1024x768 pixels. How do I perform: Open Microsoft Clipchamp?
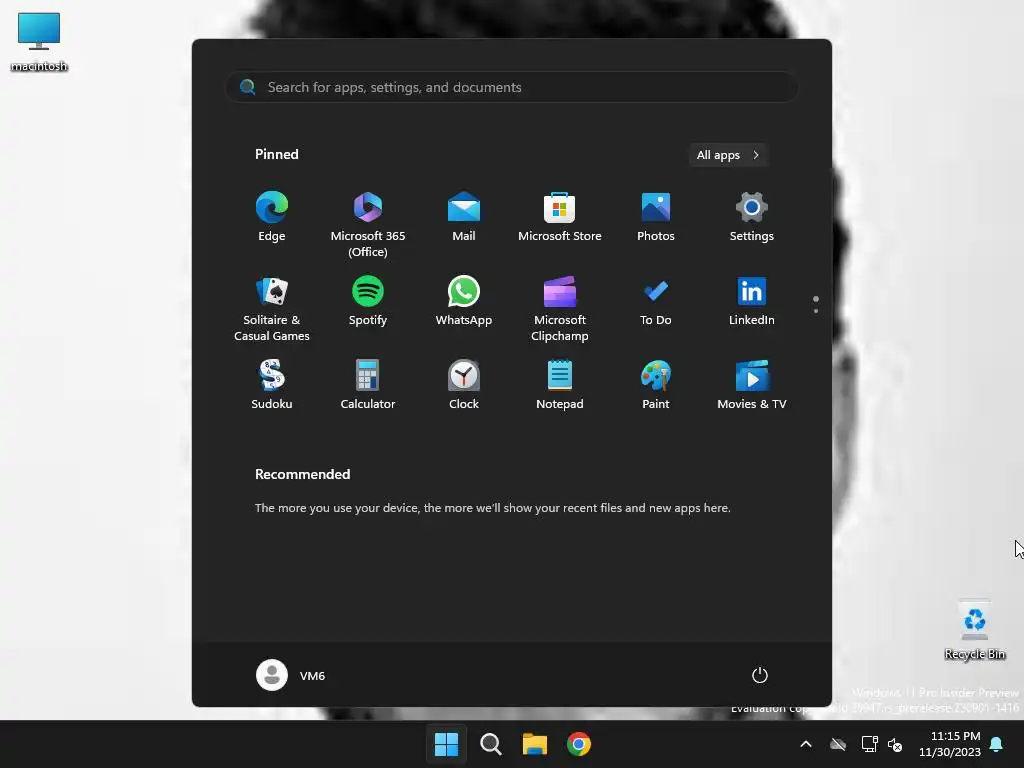click(x=560, y=308)
